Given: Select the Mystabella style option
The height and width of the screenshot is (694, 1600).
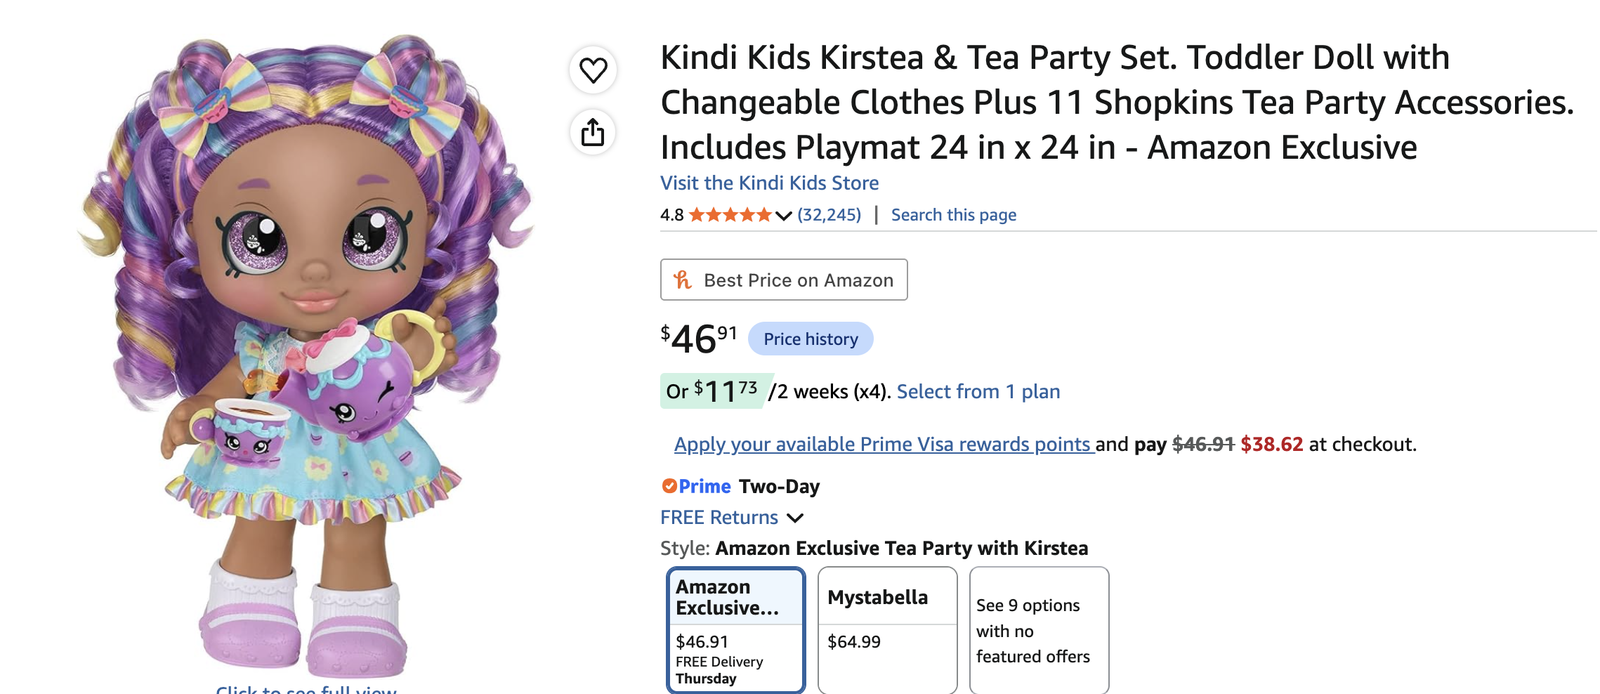Looking at the screenshot, I should (887, 630).
